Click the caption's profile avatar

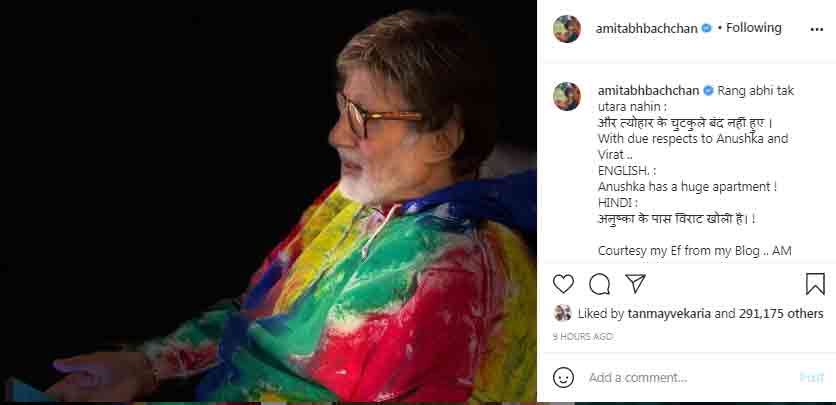click(x=567, y=96)
